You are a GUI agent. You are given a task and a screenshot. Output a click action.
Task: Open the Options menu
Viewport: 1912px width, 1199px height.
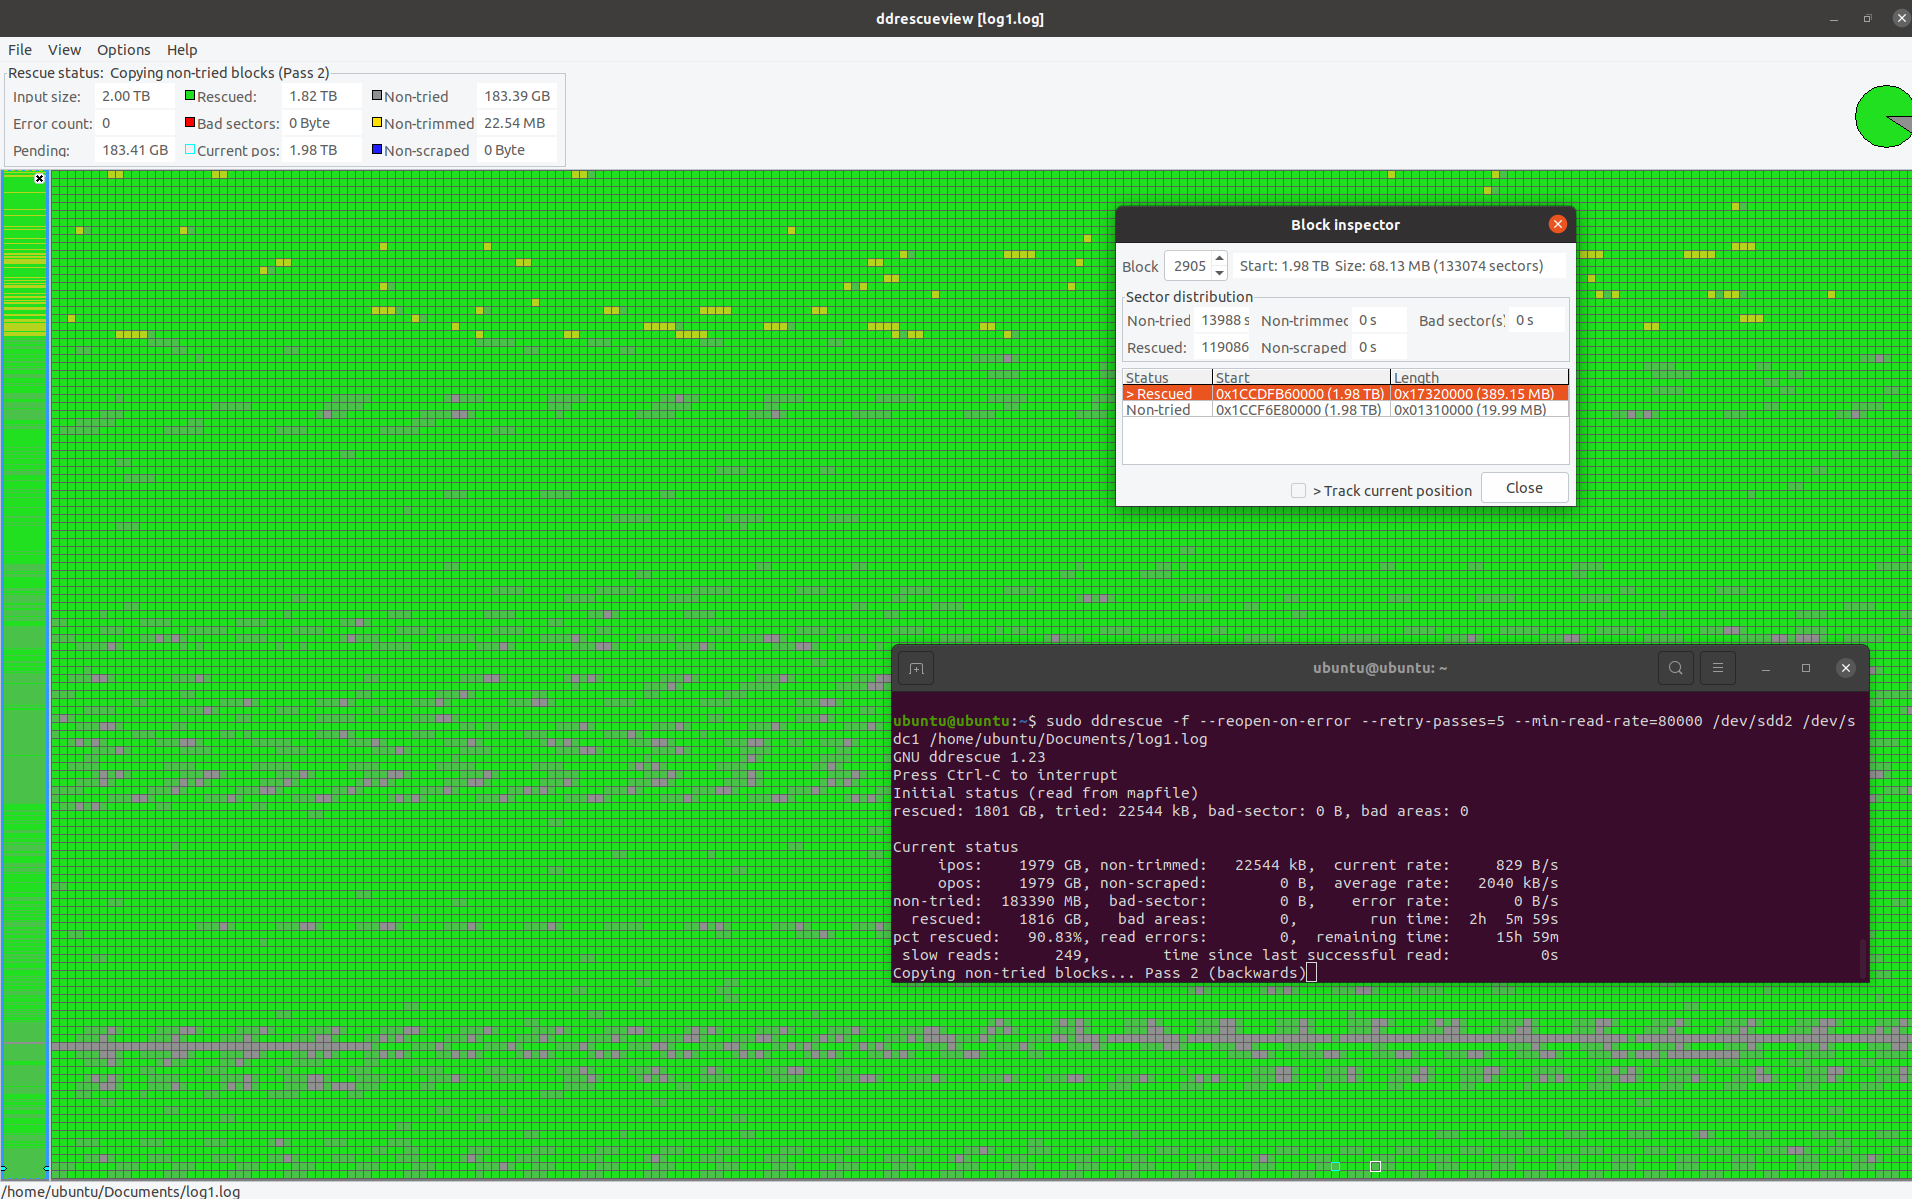(123, 49)
